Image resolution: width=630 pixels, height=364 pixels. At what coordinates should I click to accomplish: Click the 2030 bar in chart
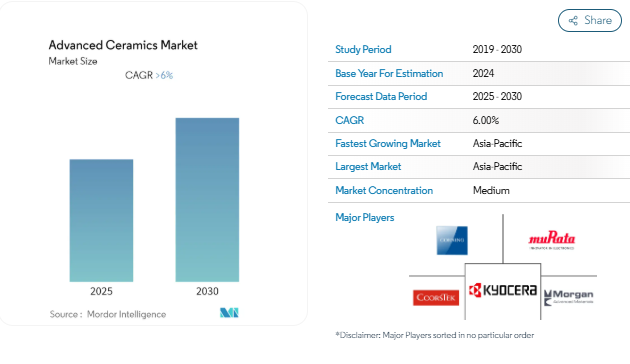(207, 200)
